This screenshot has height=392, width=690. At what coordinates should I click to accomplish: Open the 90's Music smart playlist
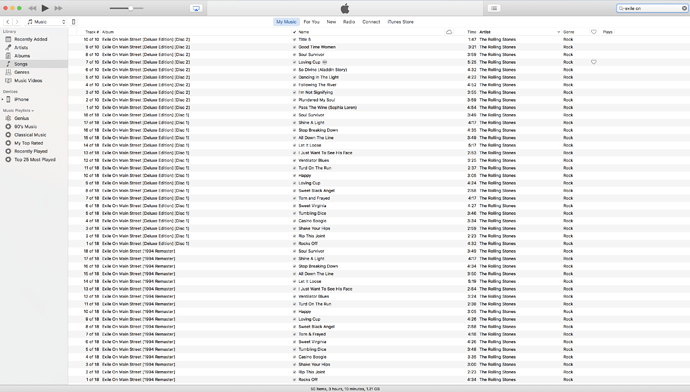25,127
